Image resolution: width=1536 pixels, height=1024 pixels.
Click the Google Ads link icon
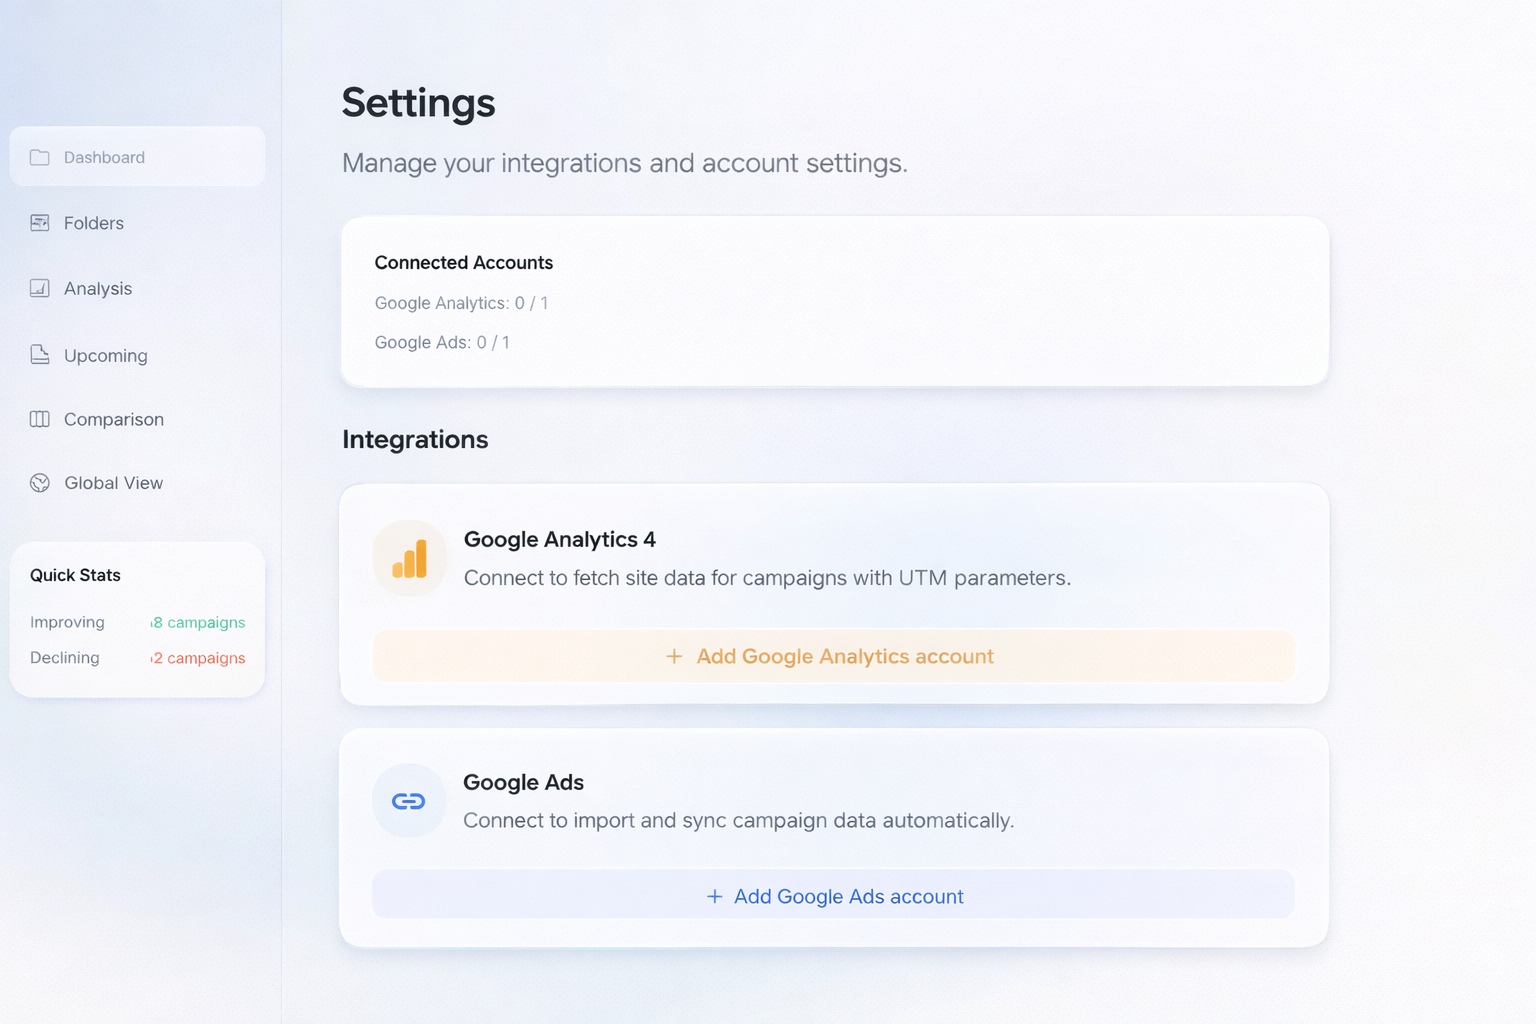coord(409,800)
